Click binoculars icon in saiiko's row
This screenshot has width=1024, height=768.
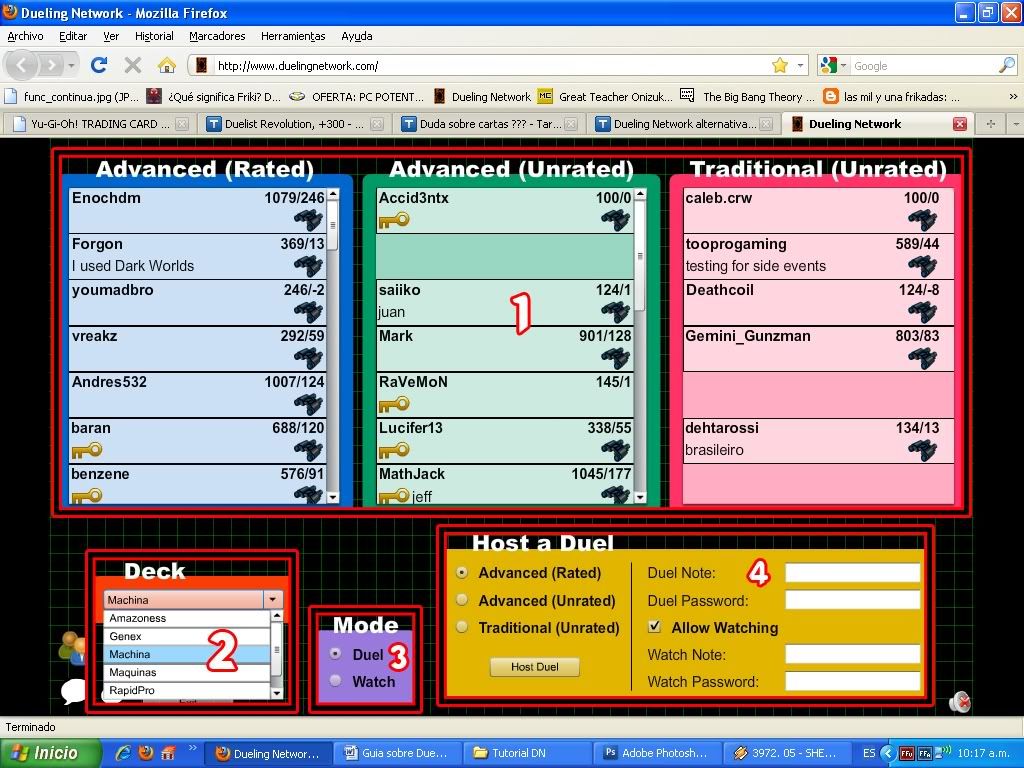pos(615,312)
